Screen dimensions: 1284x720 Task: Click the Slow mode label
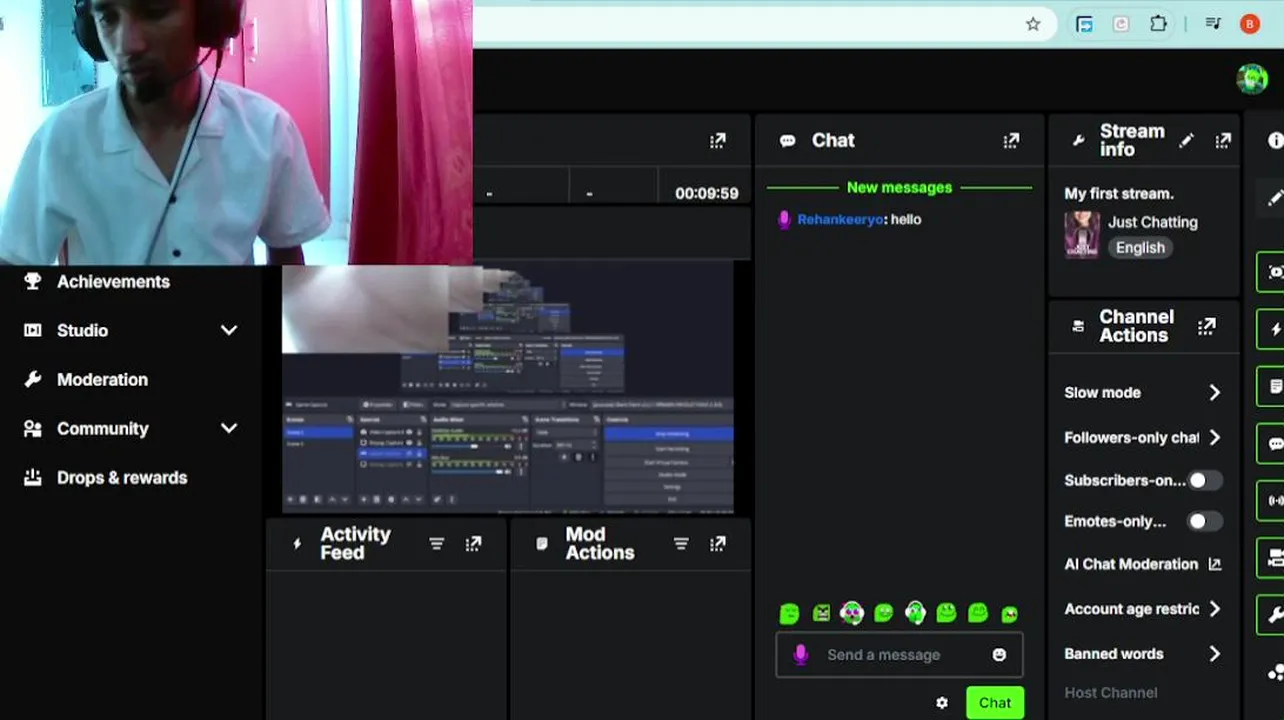click(x=1102, y=392)
